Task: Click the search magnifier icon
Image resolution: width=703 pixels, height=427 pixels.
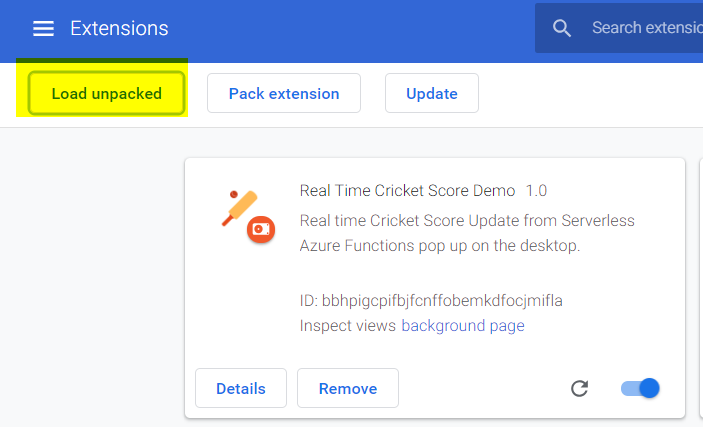Action: 562,28
